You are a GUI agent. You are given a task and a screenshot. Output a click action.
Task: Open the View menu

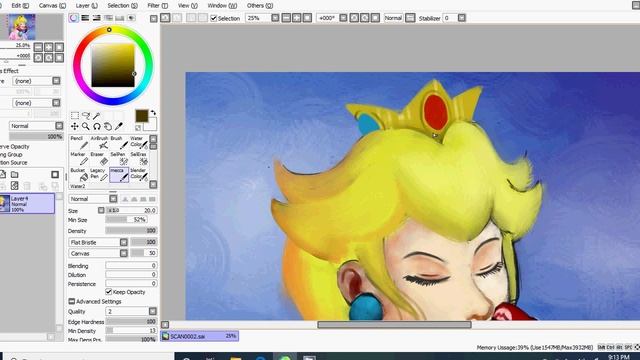coord(188,6)
